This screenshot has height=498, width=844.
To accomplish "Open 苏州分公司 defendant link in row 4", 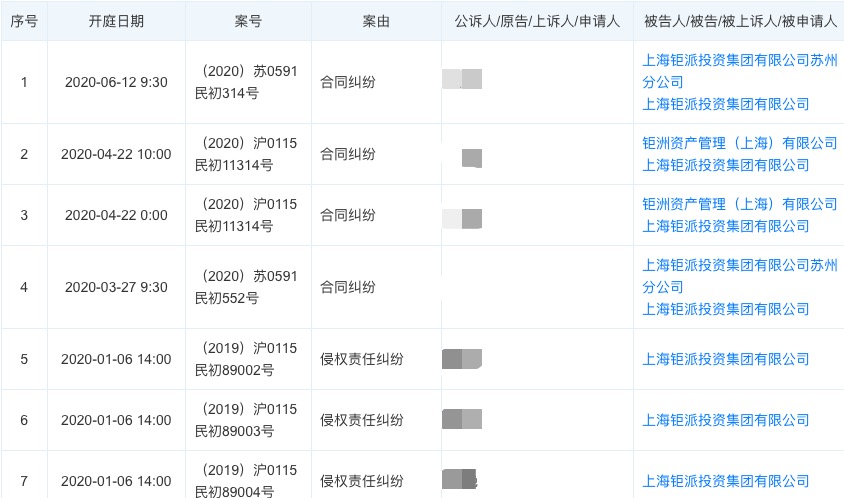I will tap(739, 266).
